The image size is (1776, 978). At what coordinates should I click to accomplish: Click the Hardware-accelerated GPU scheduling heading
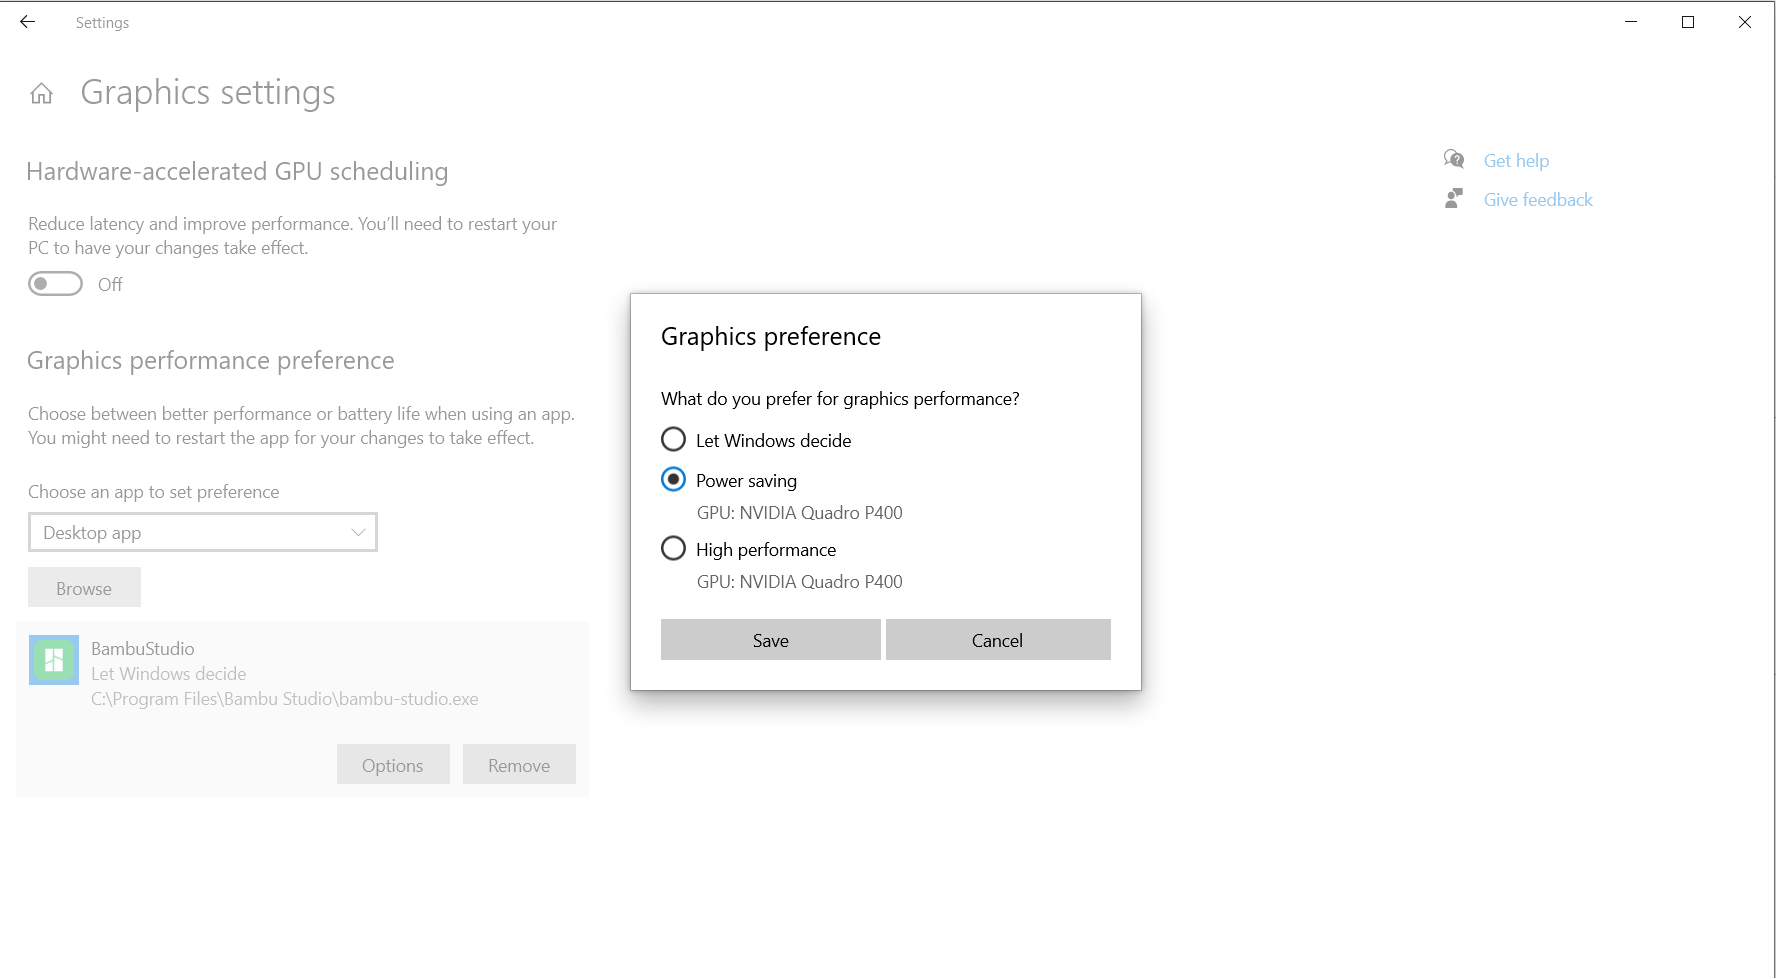point(237,172)
